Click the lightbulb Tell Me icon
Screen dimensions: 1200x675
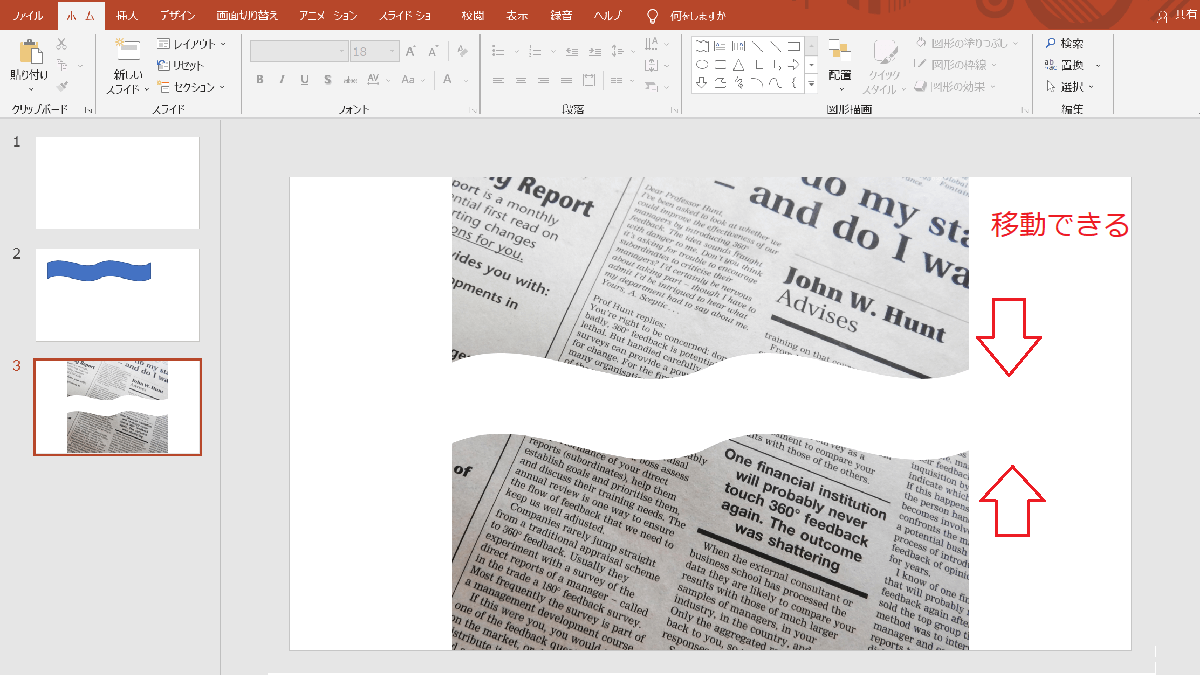(653, 16)
